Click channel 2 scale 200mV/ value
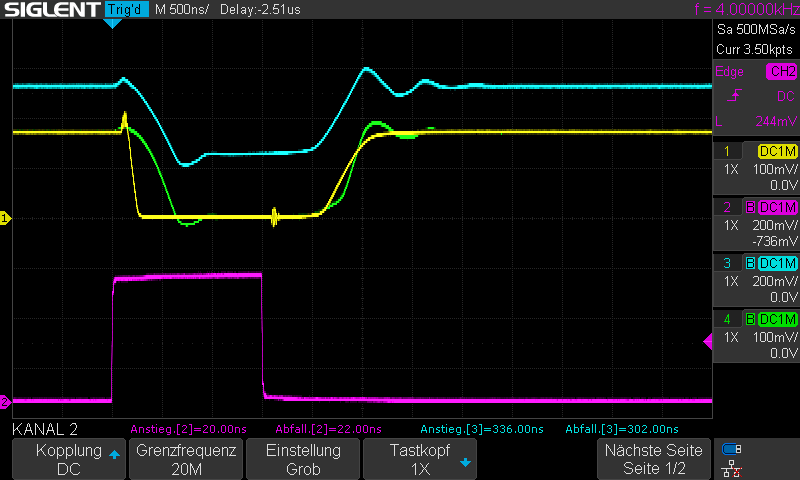The height and width of the screenshot is (480, 800). click(x=775, y=225)
